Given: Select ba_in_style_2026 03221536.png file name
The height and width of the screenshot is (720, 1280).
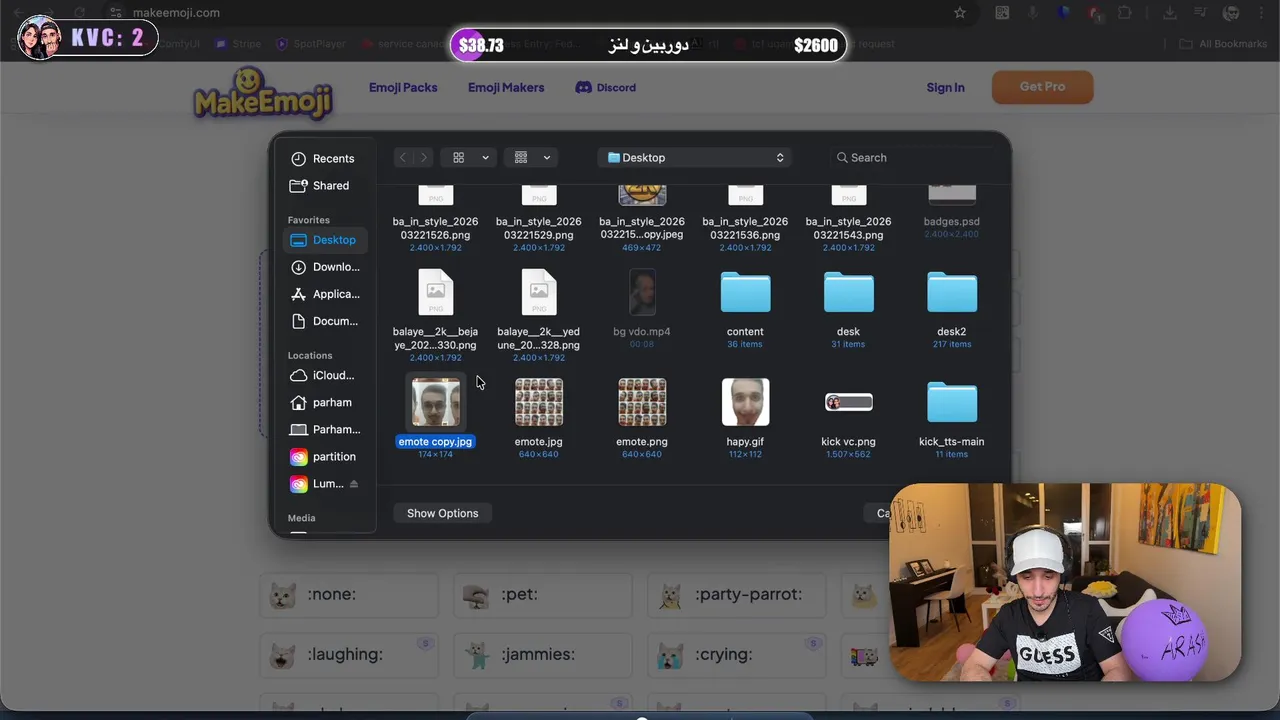Looking at the screenshot, I should coord(745,228).
